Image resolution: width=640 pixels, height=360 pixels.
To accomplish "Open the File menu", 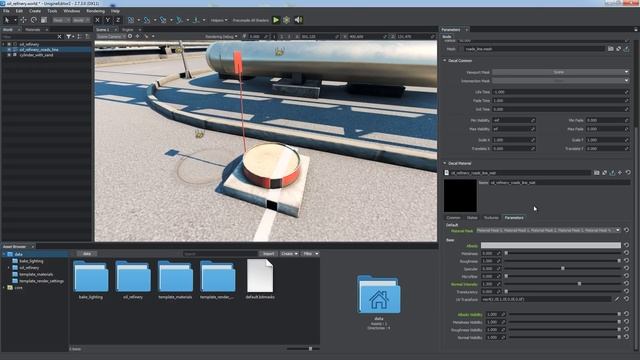I will pyautogui.click(x=6, y=11).
